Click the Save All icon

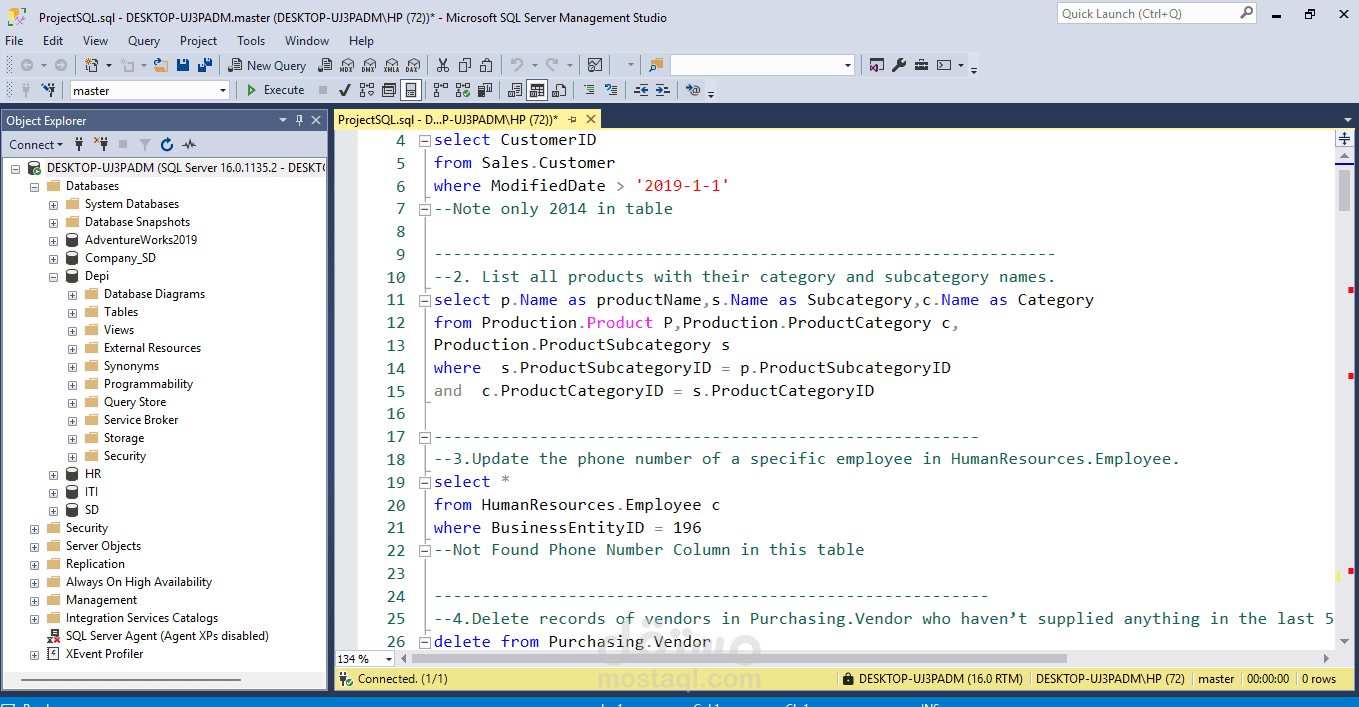coord(205,65)
